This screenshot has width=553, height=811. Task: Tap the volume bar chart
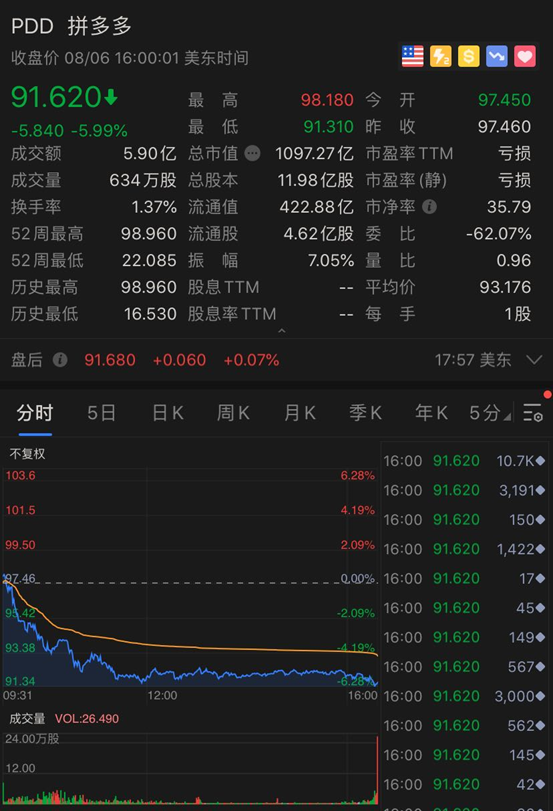pos(190,769)
